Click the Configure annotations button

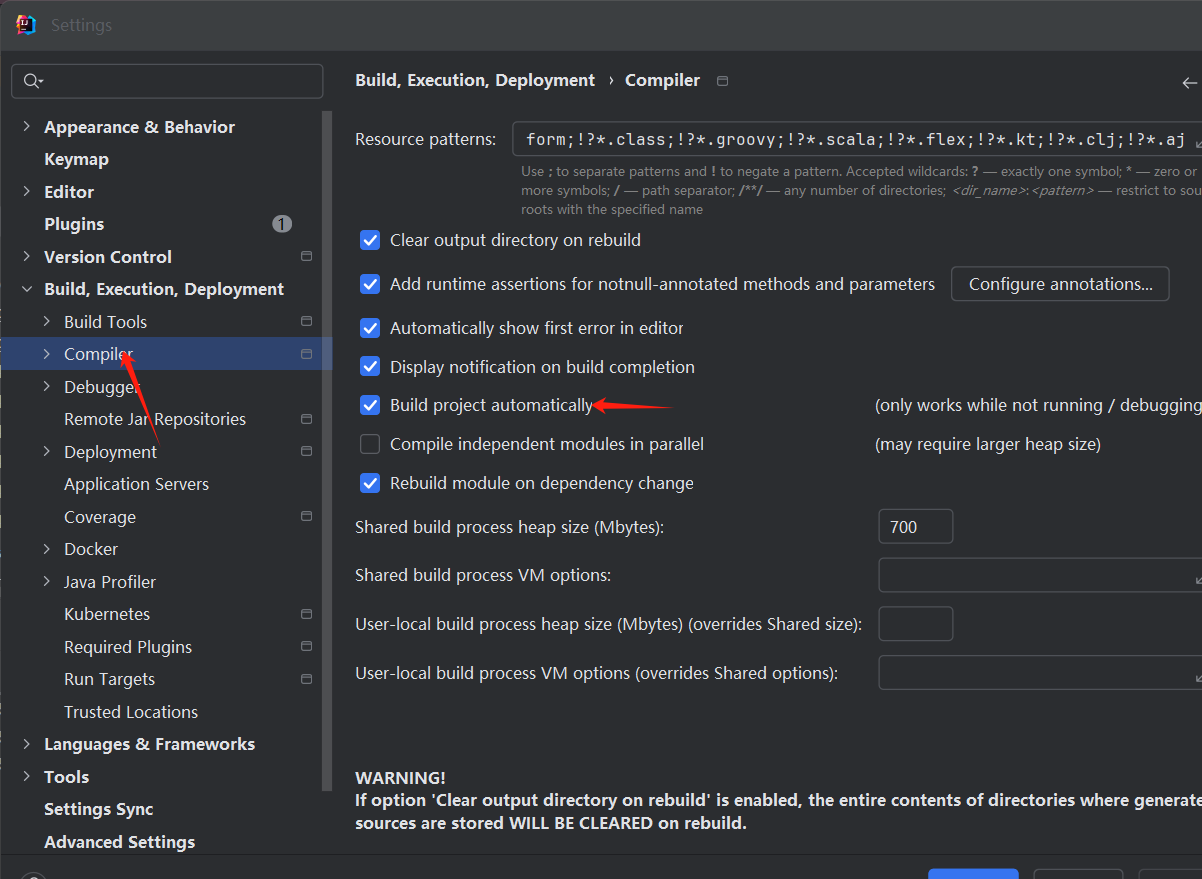pos(1059,284)
